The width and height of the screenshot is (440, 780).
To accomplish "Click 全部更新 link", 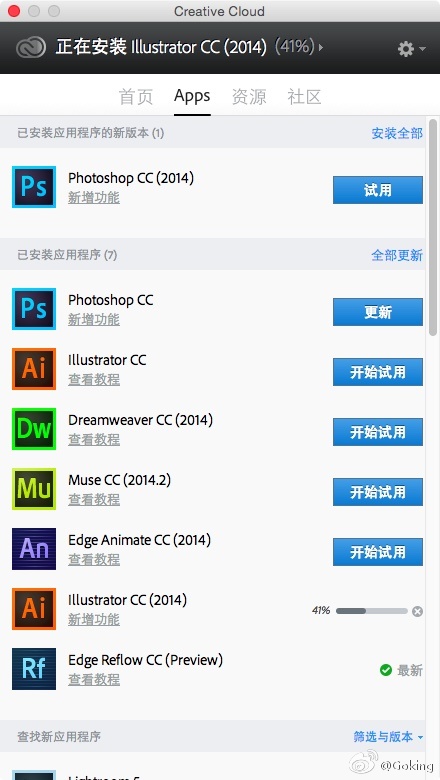I will pos(397,255).
